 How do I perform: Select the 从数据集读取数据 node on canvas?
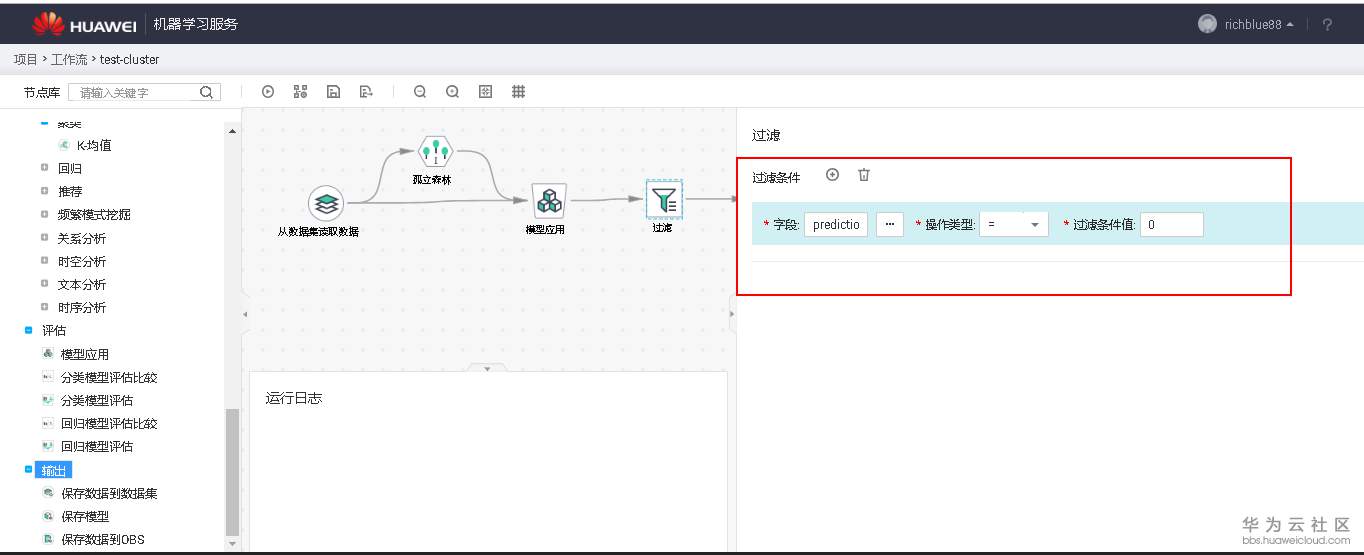pyautogui.click(x=325, y=203)
